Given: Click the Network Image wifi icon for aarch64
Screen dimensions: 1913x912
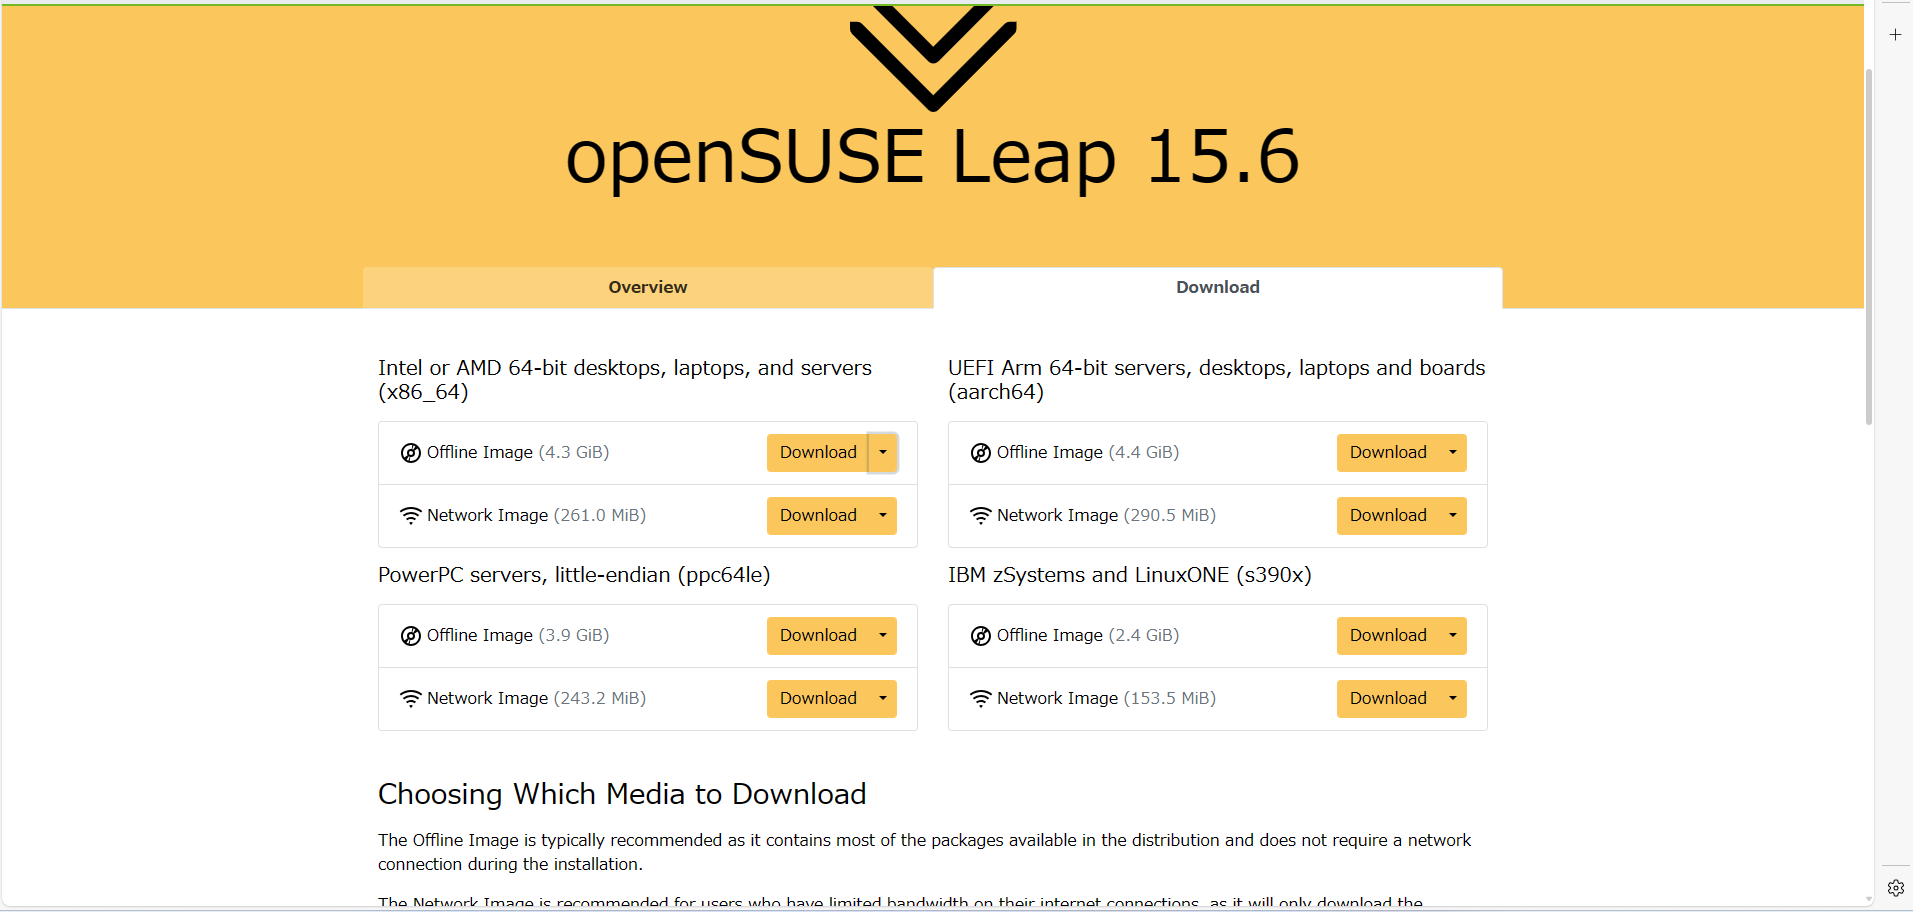Looking at the screenshot, I should [980, 515].
